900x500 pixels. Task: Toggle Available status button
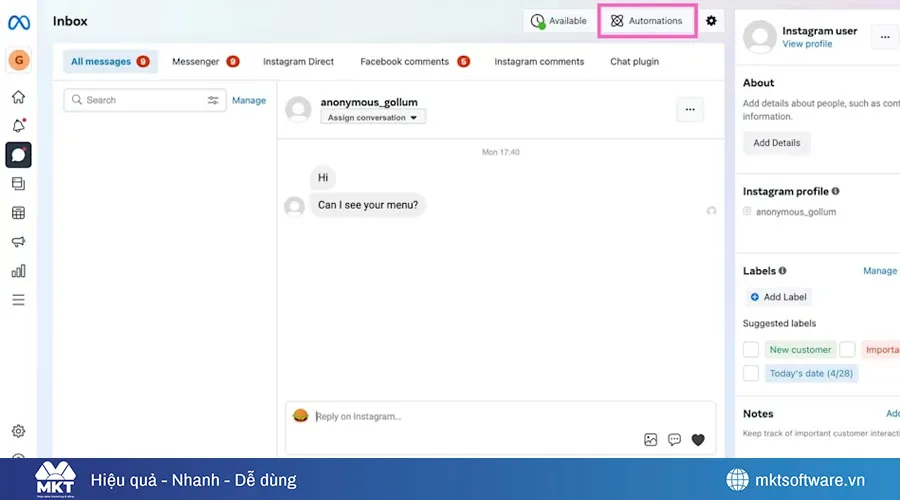pos(558,21)
